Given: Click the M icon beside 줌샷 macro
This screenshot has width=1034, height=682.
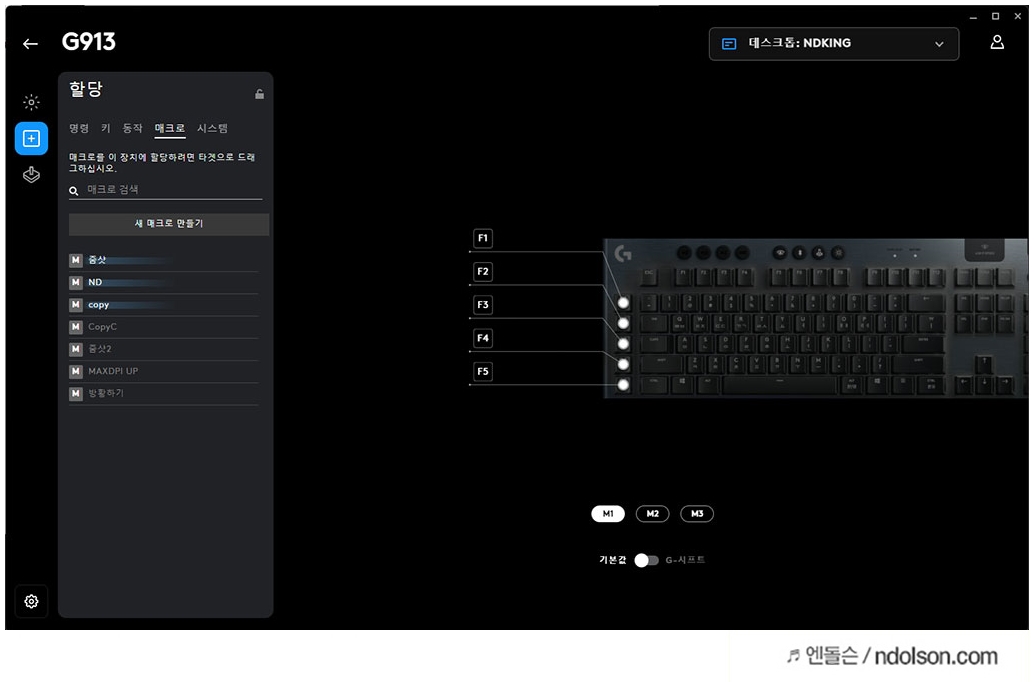Looking at the screenshot, I should pos(76,260).
